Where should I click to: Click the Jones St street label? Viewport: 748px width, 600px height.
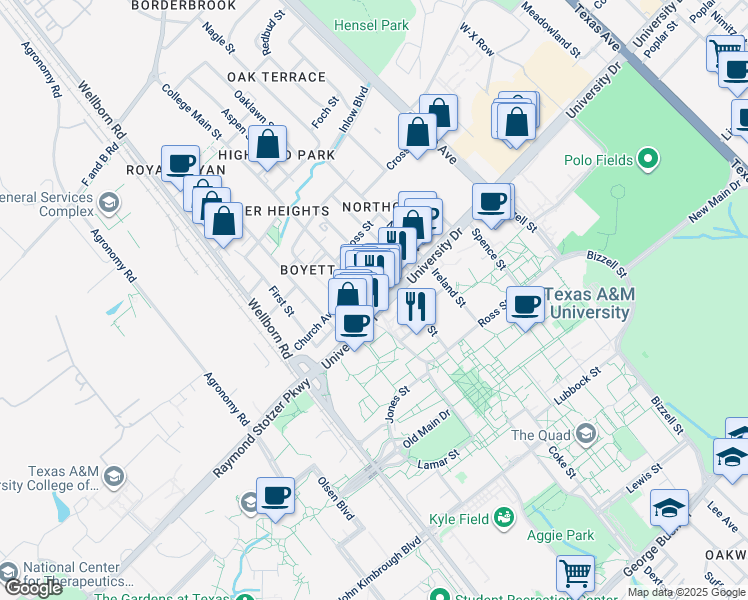coord(397,404)
